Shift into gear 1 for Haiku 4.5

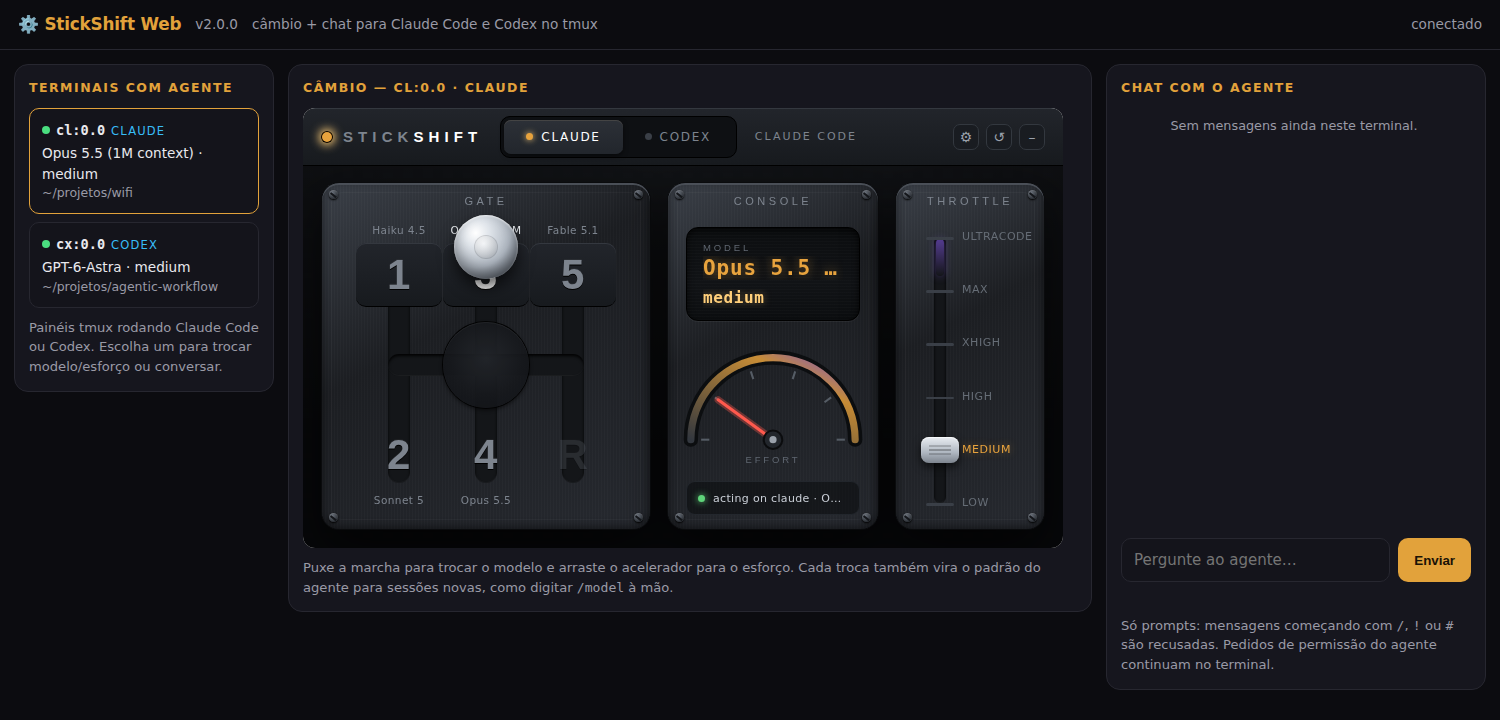[x=398, y=275]
